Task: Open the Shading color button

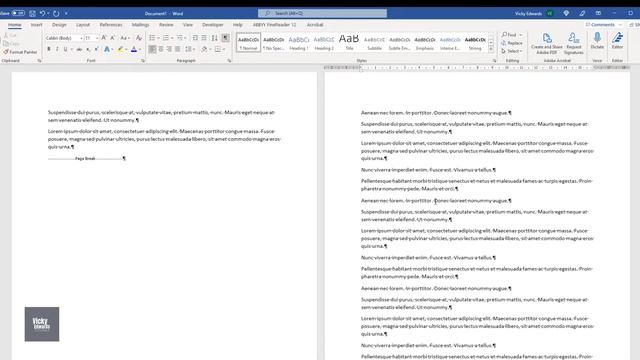Action: (204, 49)
